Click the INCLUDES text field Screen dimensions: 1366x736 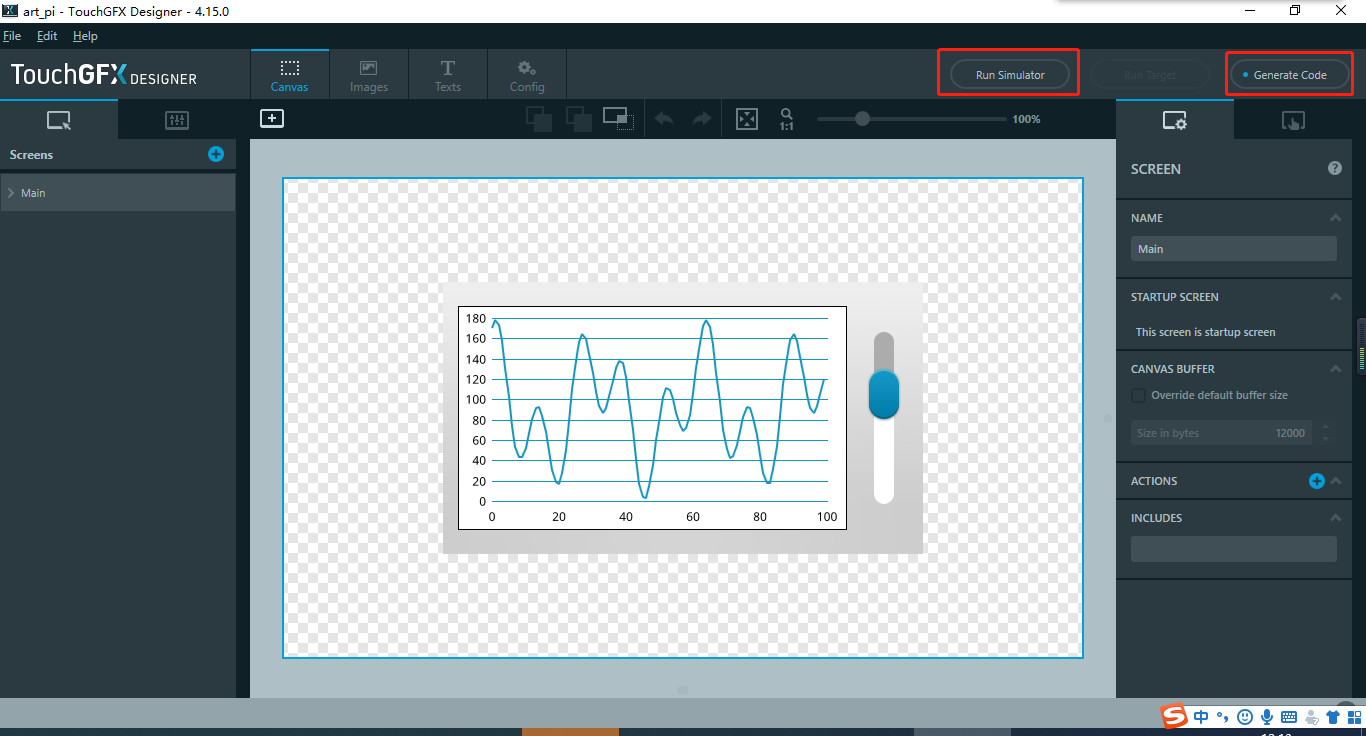pos(1234,549)
